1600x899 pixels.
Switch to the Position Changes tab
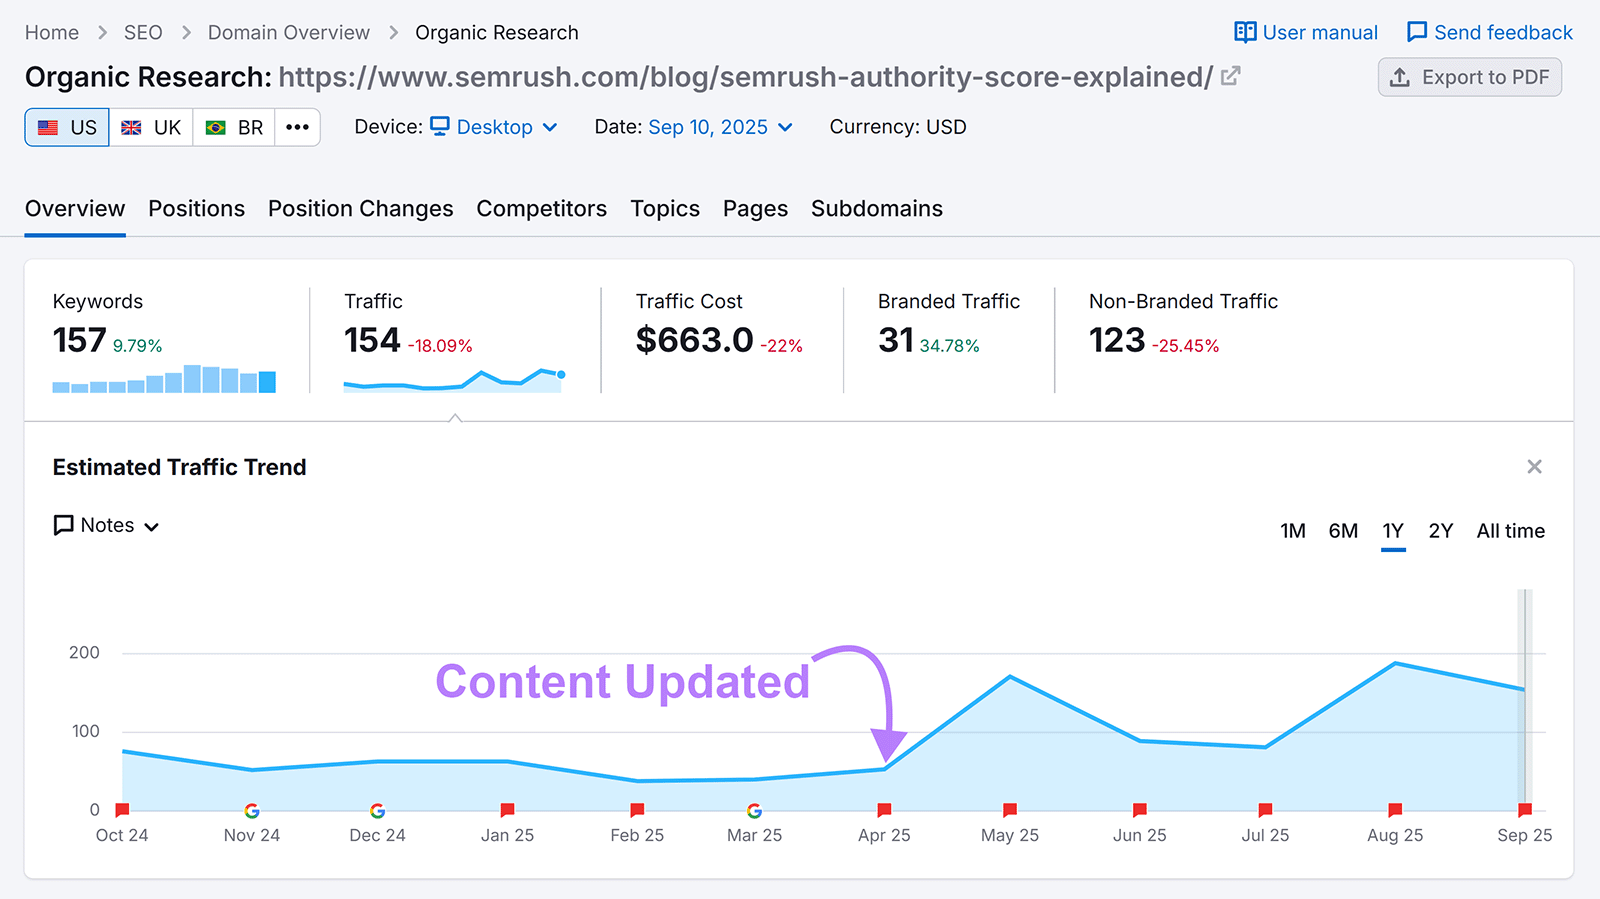click(x=360, y=208)
